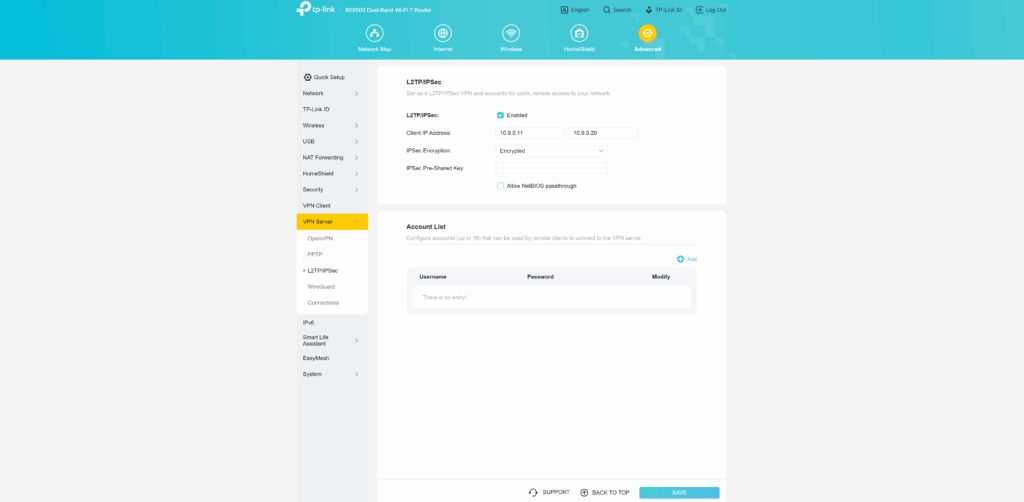This screenshot has width=1024, height=502.
Task: Expand the System sidebar menu
Action: 332,374
